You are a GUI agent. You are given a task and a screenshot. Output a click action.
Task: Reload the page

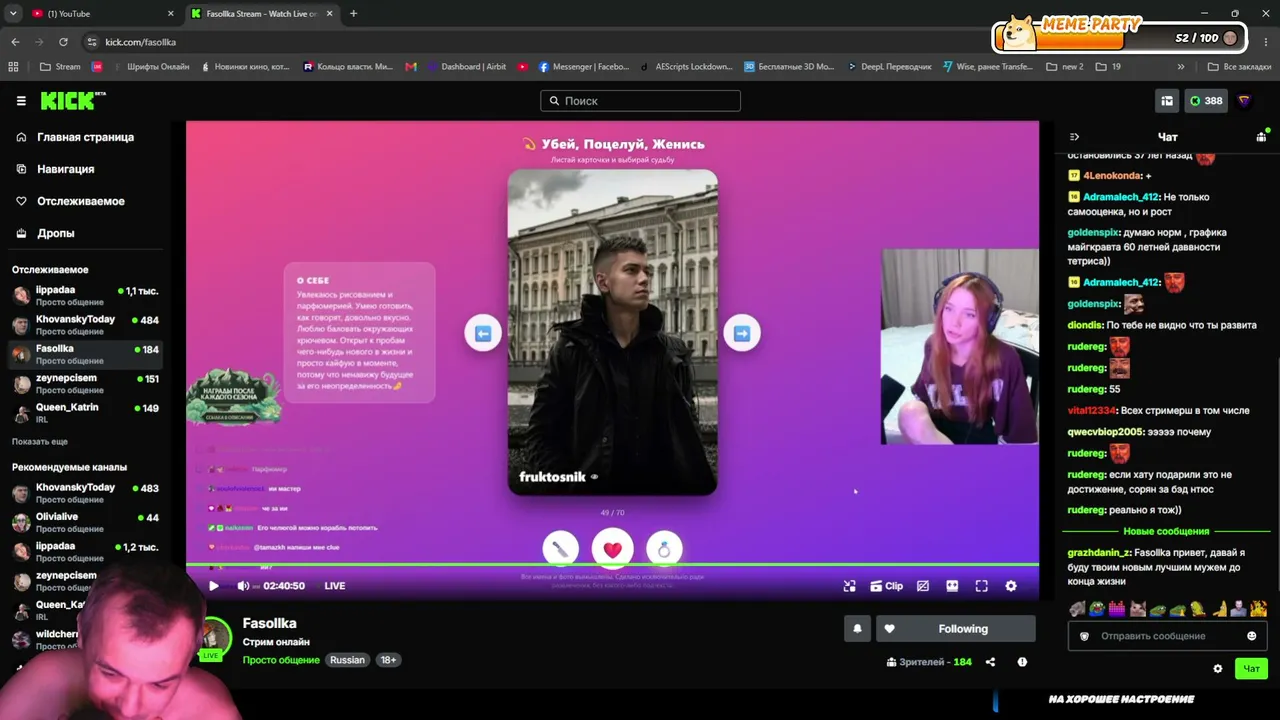pyautogui.click(x=63, y=42)
